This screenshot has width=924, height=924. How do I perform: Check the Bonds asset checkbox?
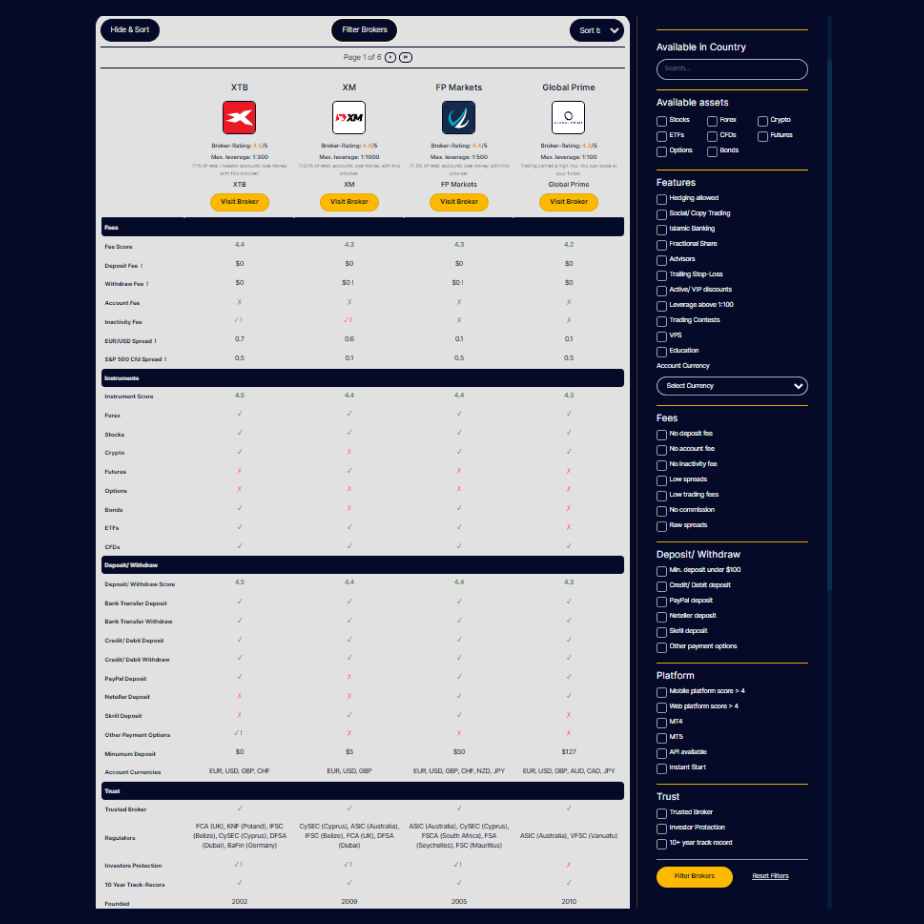[x=712, y=151]
